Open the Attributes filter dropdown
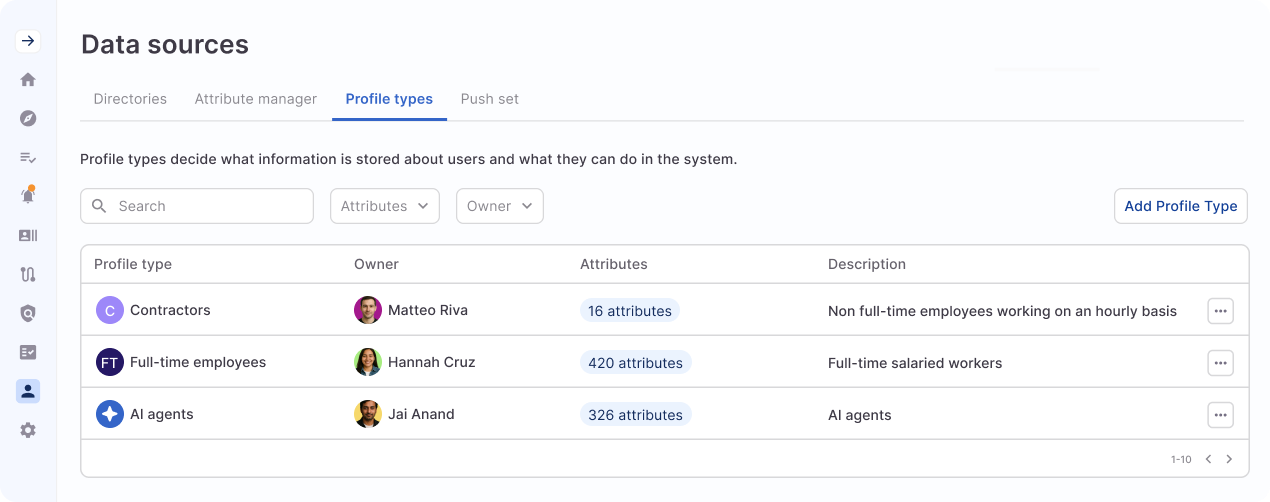Screen dimensions: 1270x502 tap(385, 206)
